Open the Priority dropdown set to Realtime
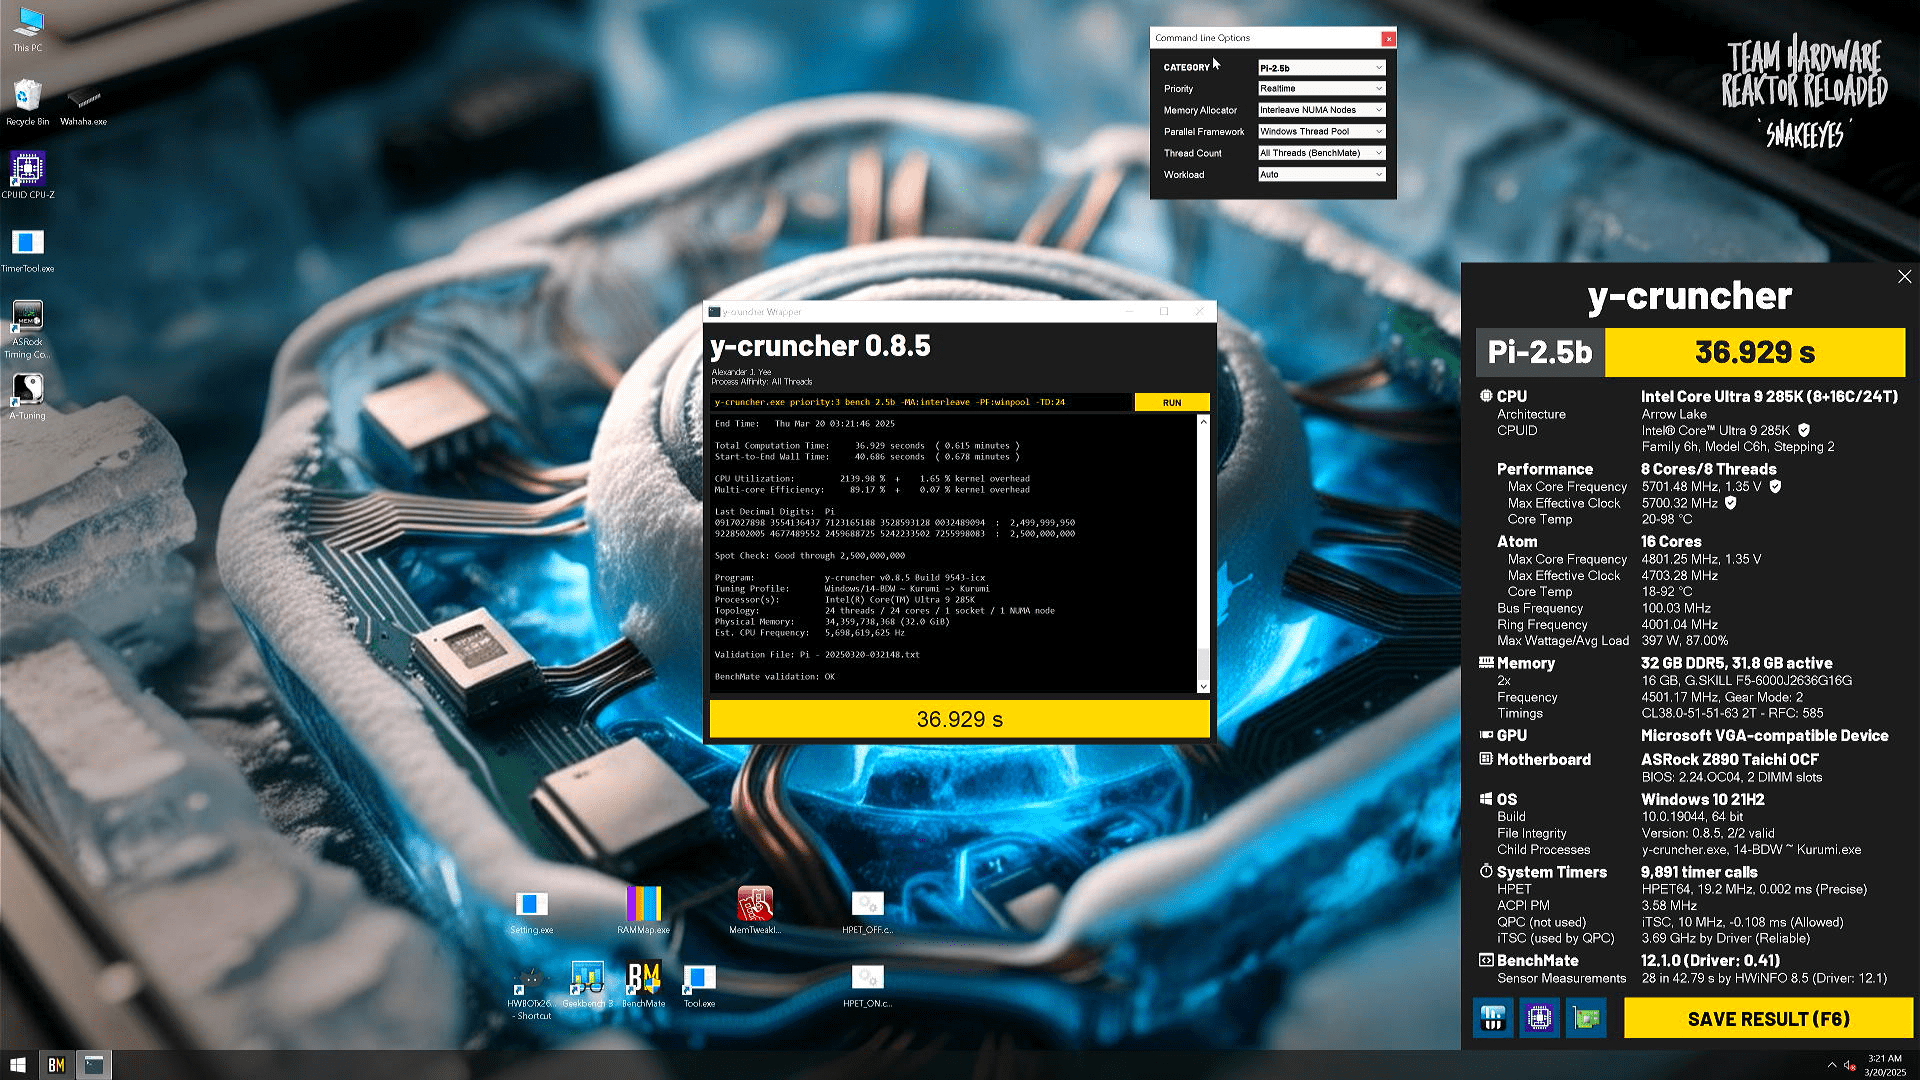This screenshot has width=1920, height=1080. click(1321, 89)
